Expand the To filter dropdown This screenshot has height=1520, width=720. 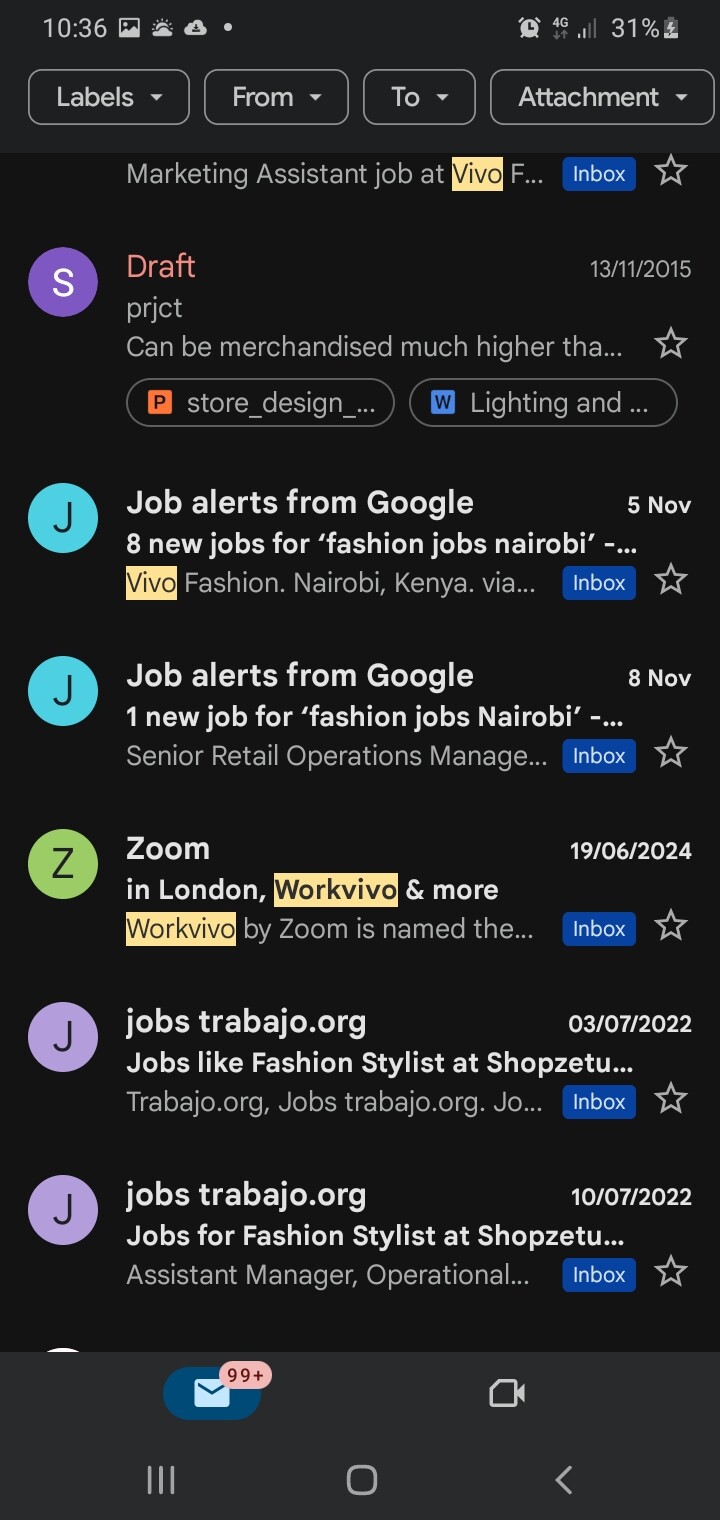[x=419, y=97]
